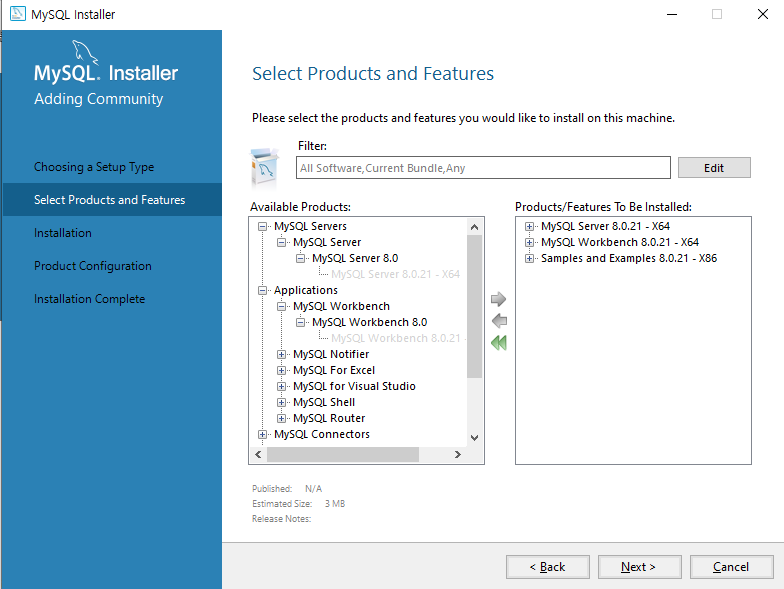The height and width of the screenshot is (589, 784).
Task: Collapse the MySQL Server node
Action: 281,242
